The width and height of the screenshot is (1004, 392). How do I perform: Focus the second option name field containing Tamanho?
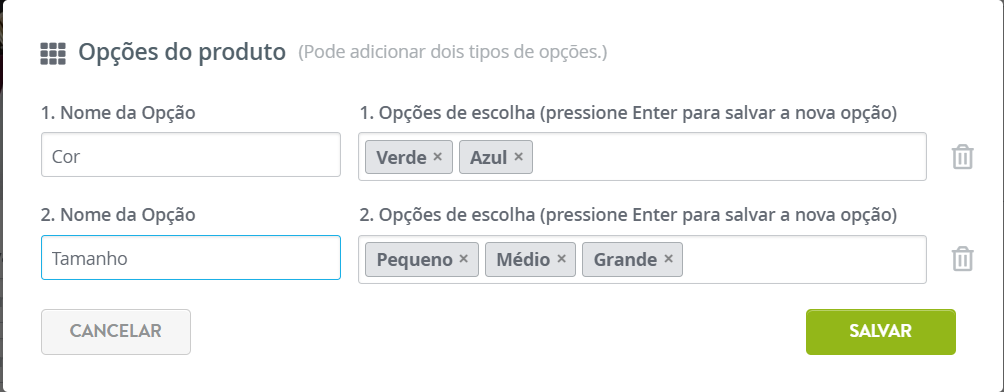point(191,257)
